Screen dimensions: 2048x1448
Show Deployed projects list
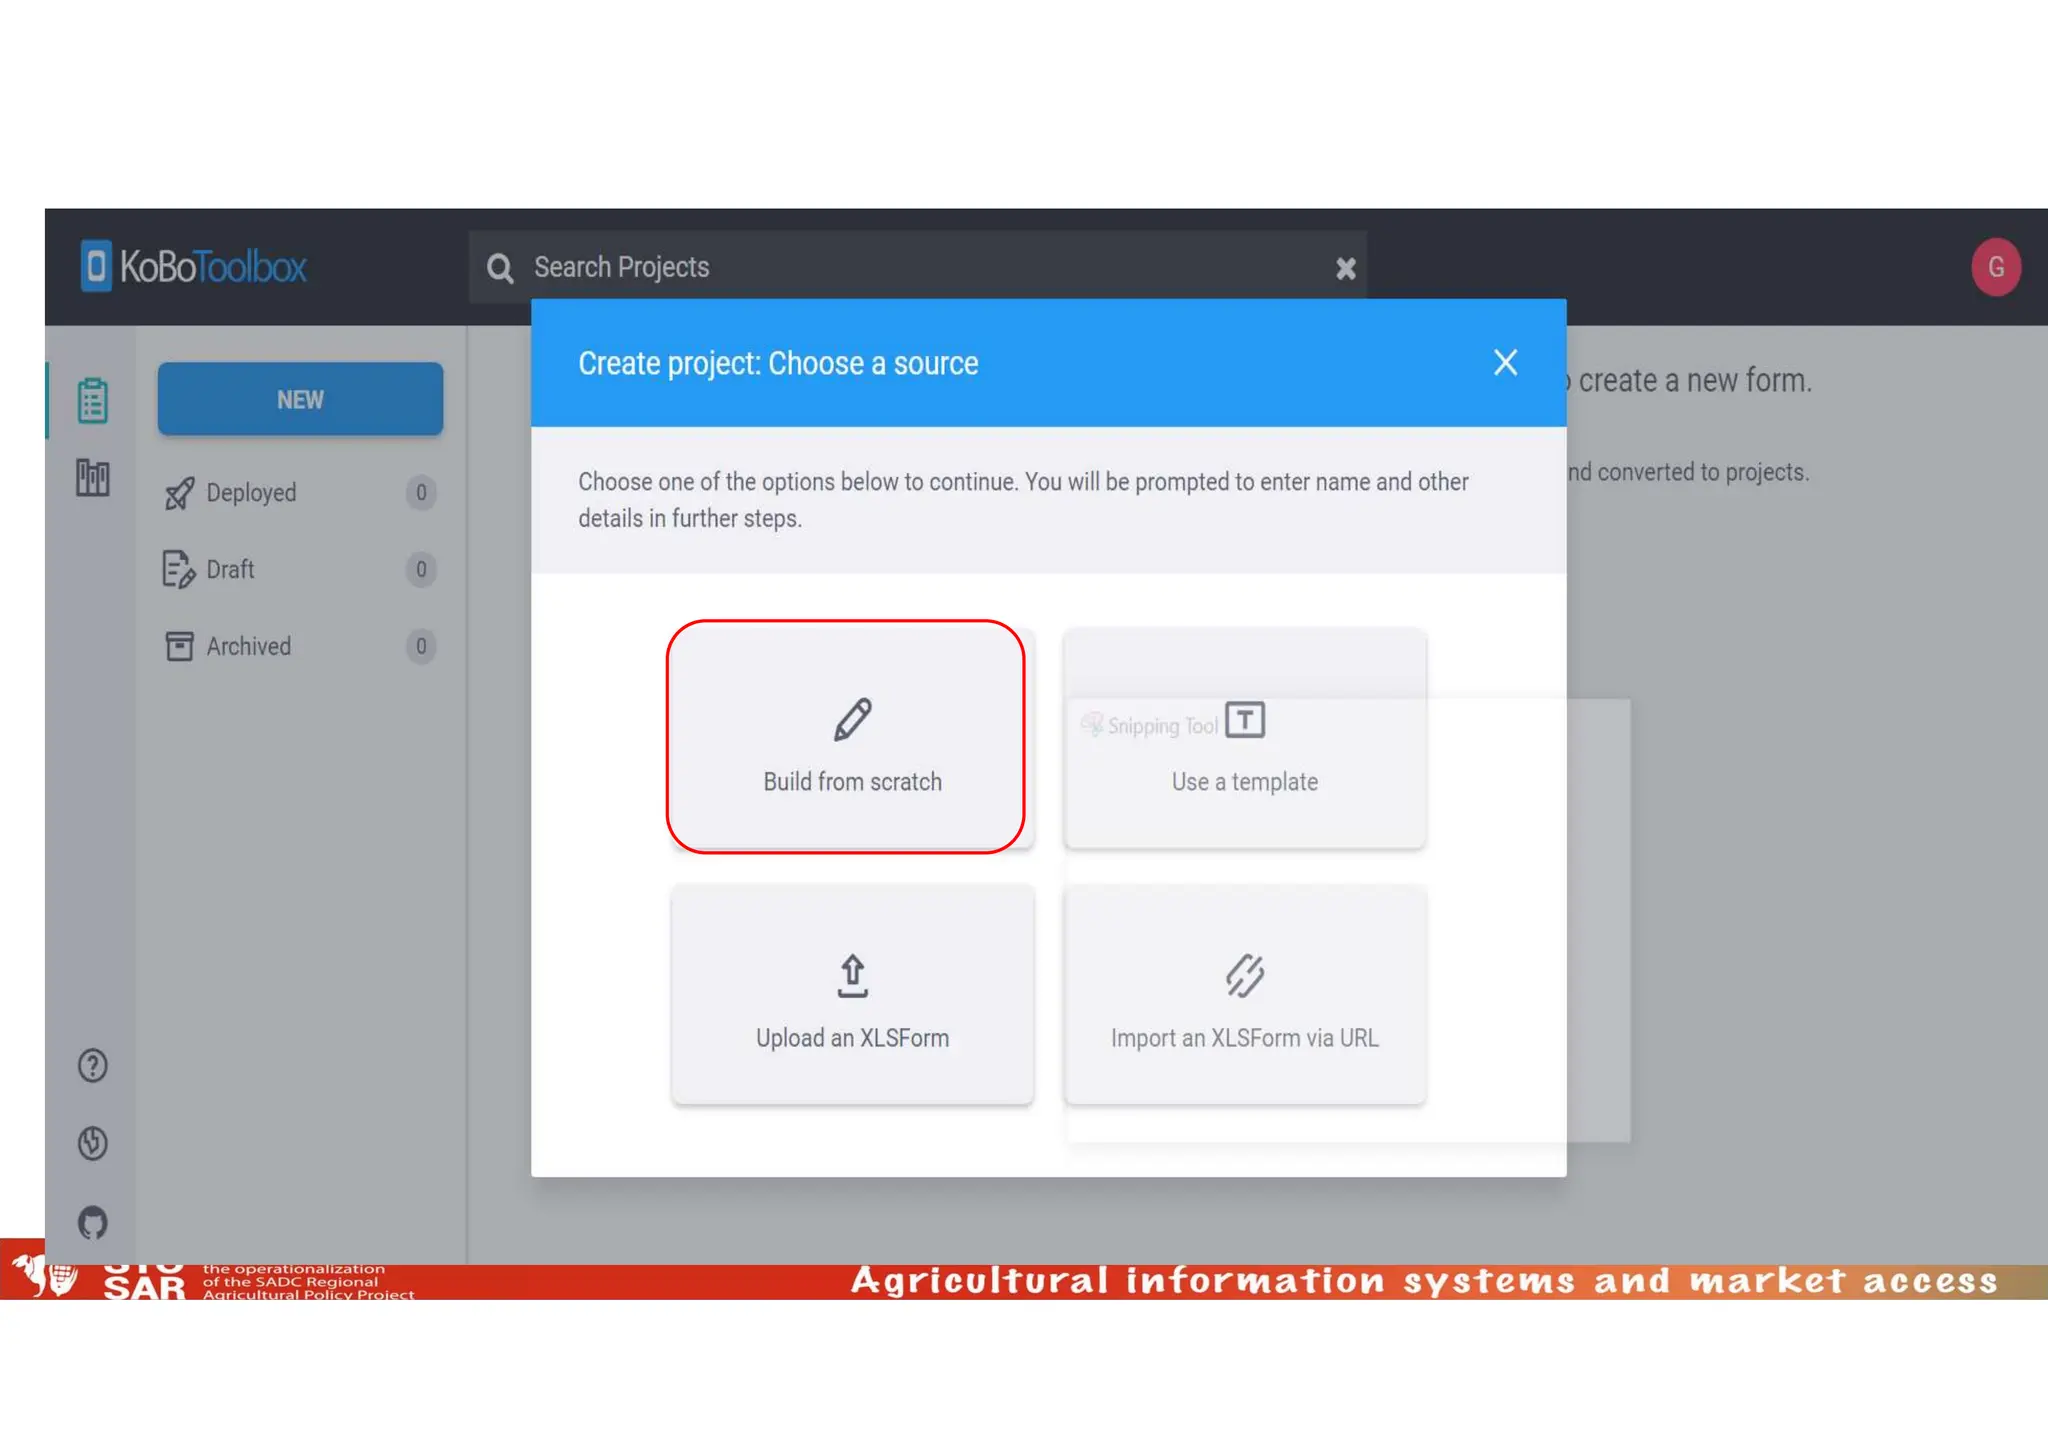click(251, 492)
